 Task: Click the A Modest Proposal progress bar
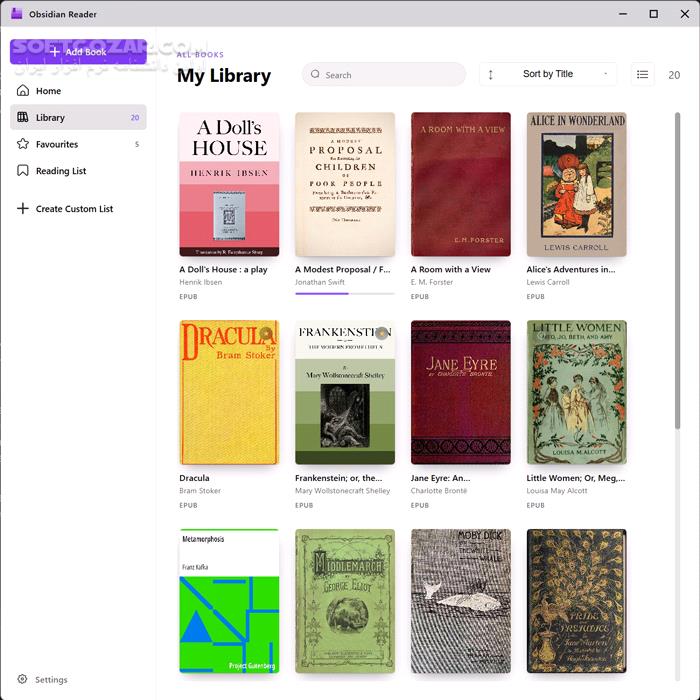coord(345,294)
